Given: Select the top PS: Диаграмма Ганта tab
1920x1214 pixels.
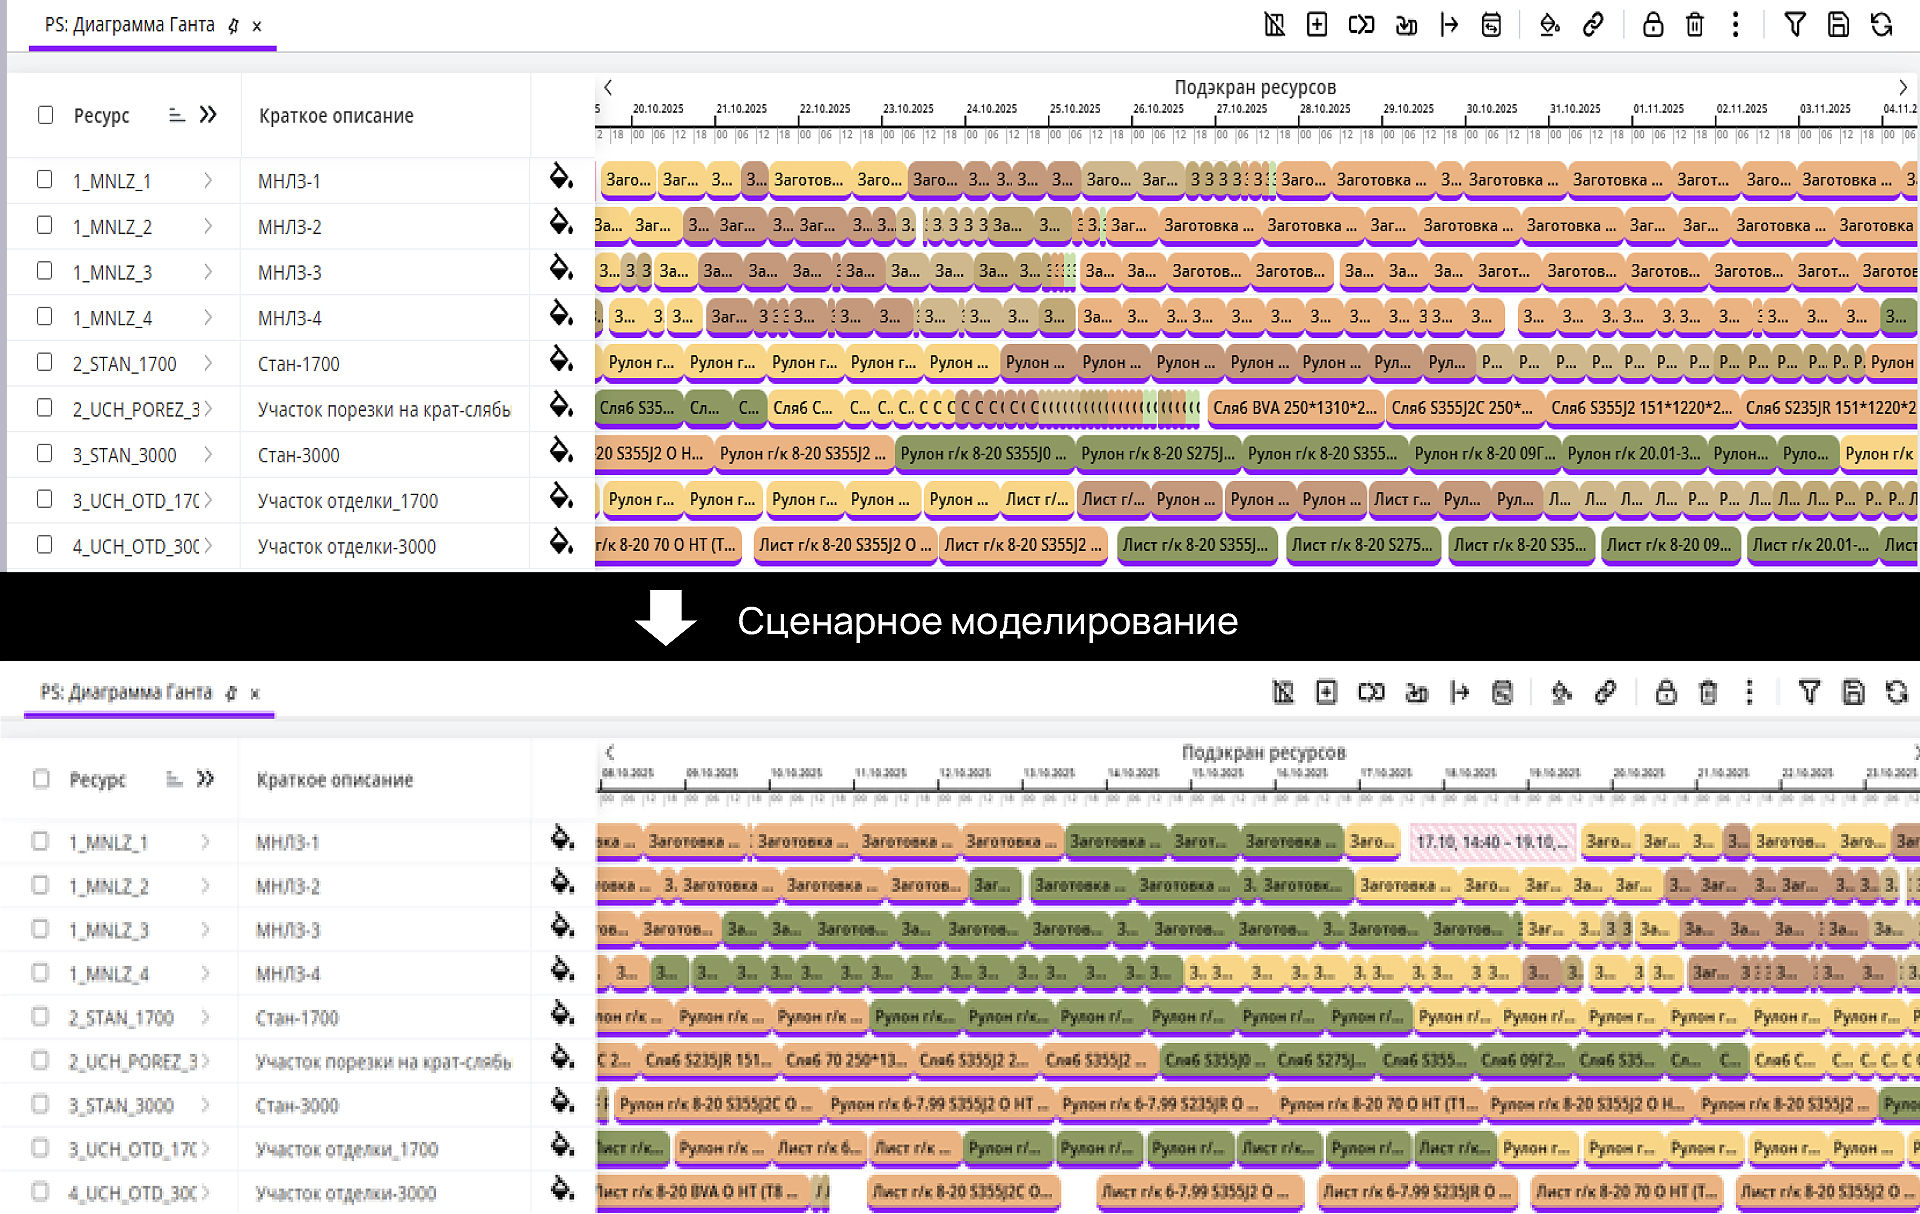Looking at the screenshot, I should click(x=129, y=25).
